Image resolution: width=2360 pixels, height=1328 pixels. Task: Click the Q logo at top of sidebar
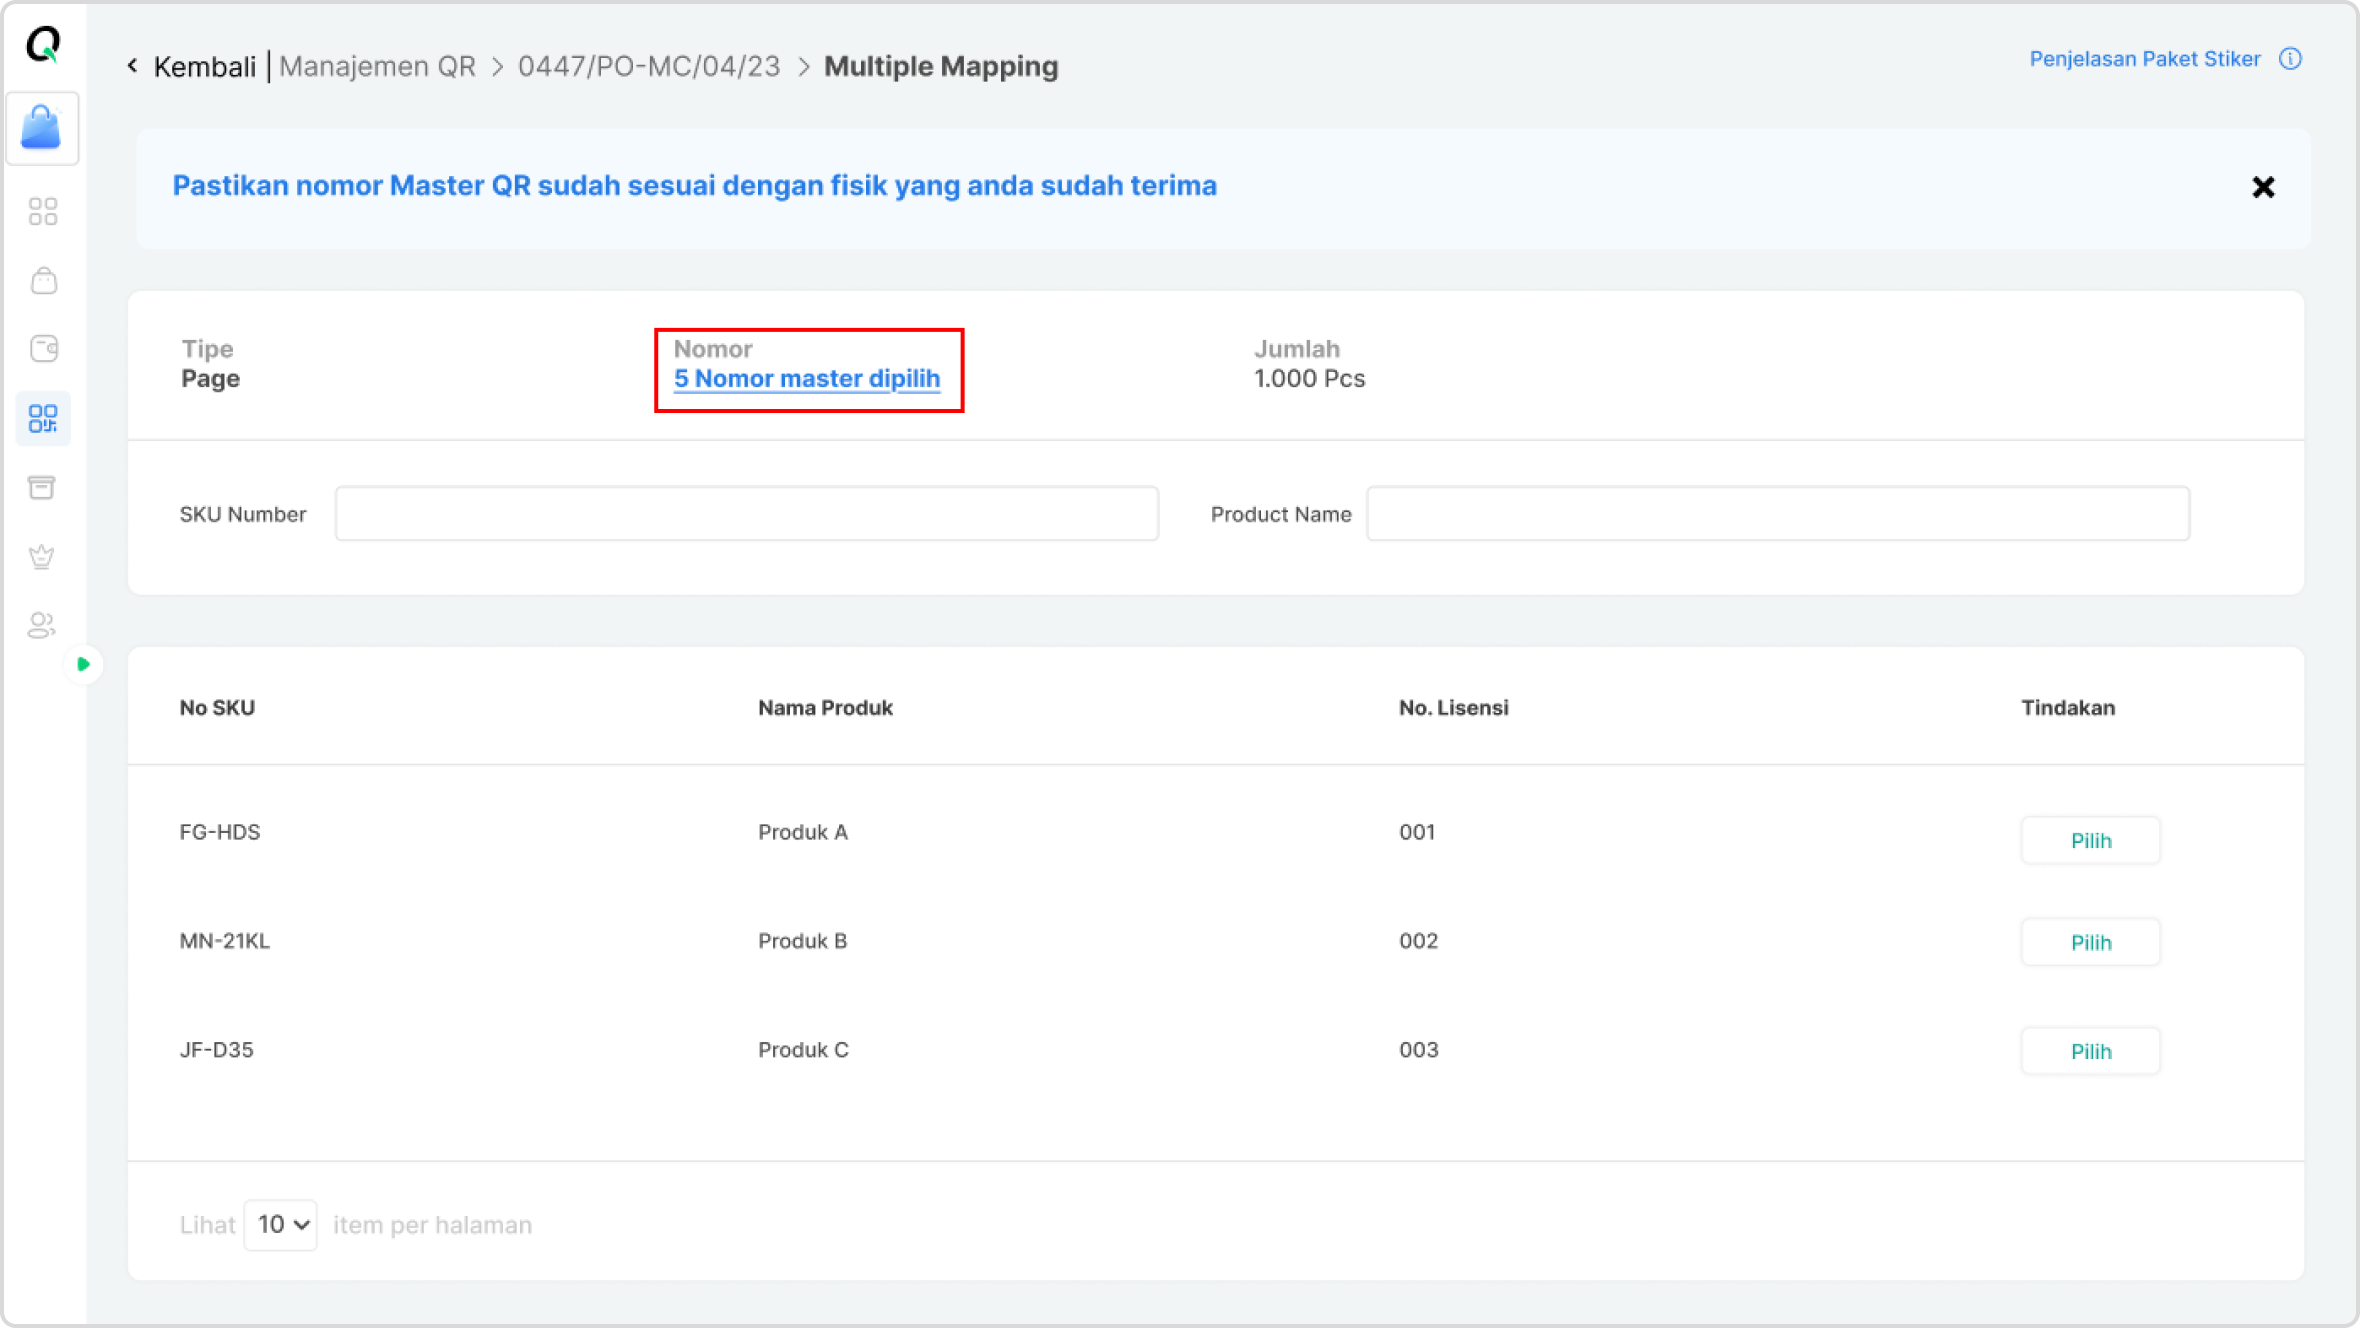coord(43,44)
